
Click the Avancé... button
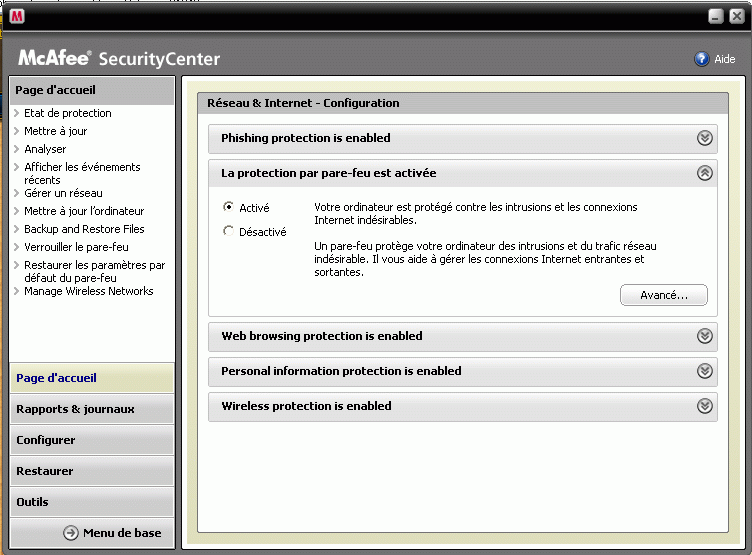(663, 295)
